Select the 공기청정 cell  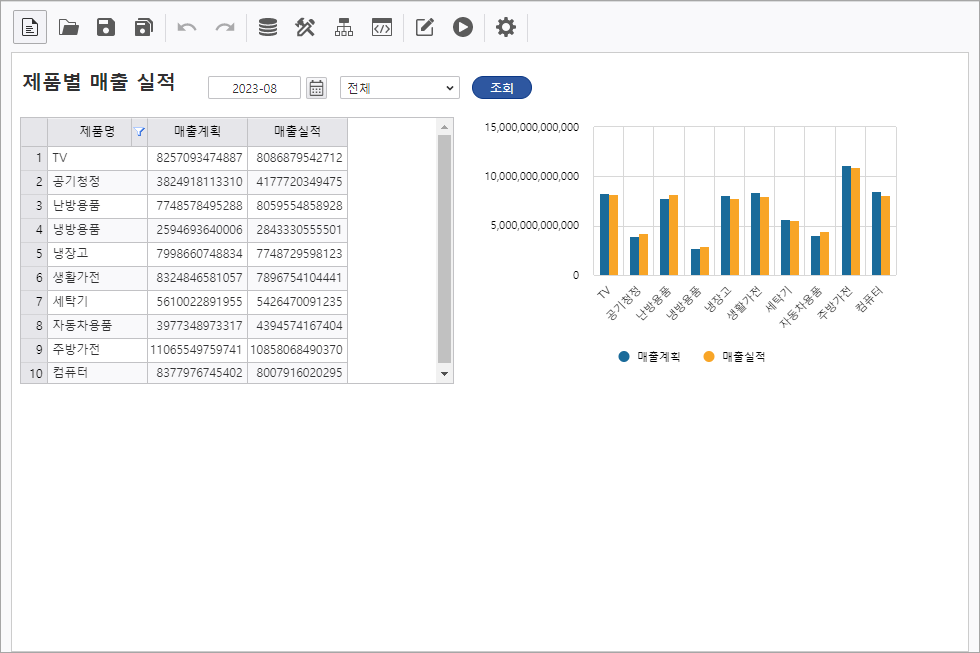click(98, 182)
